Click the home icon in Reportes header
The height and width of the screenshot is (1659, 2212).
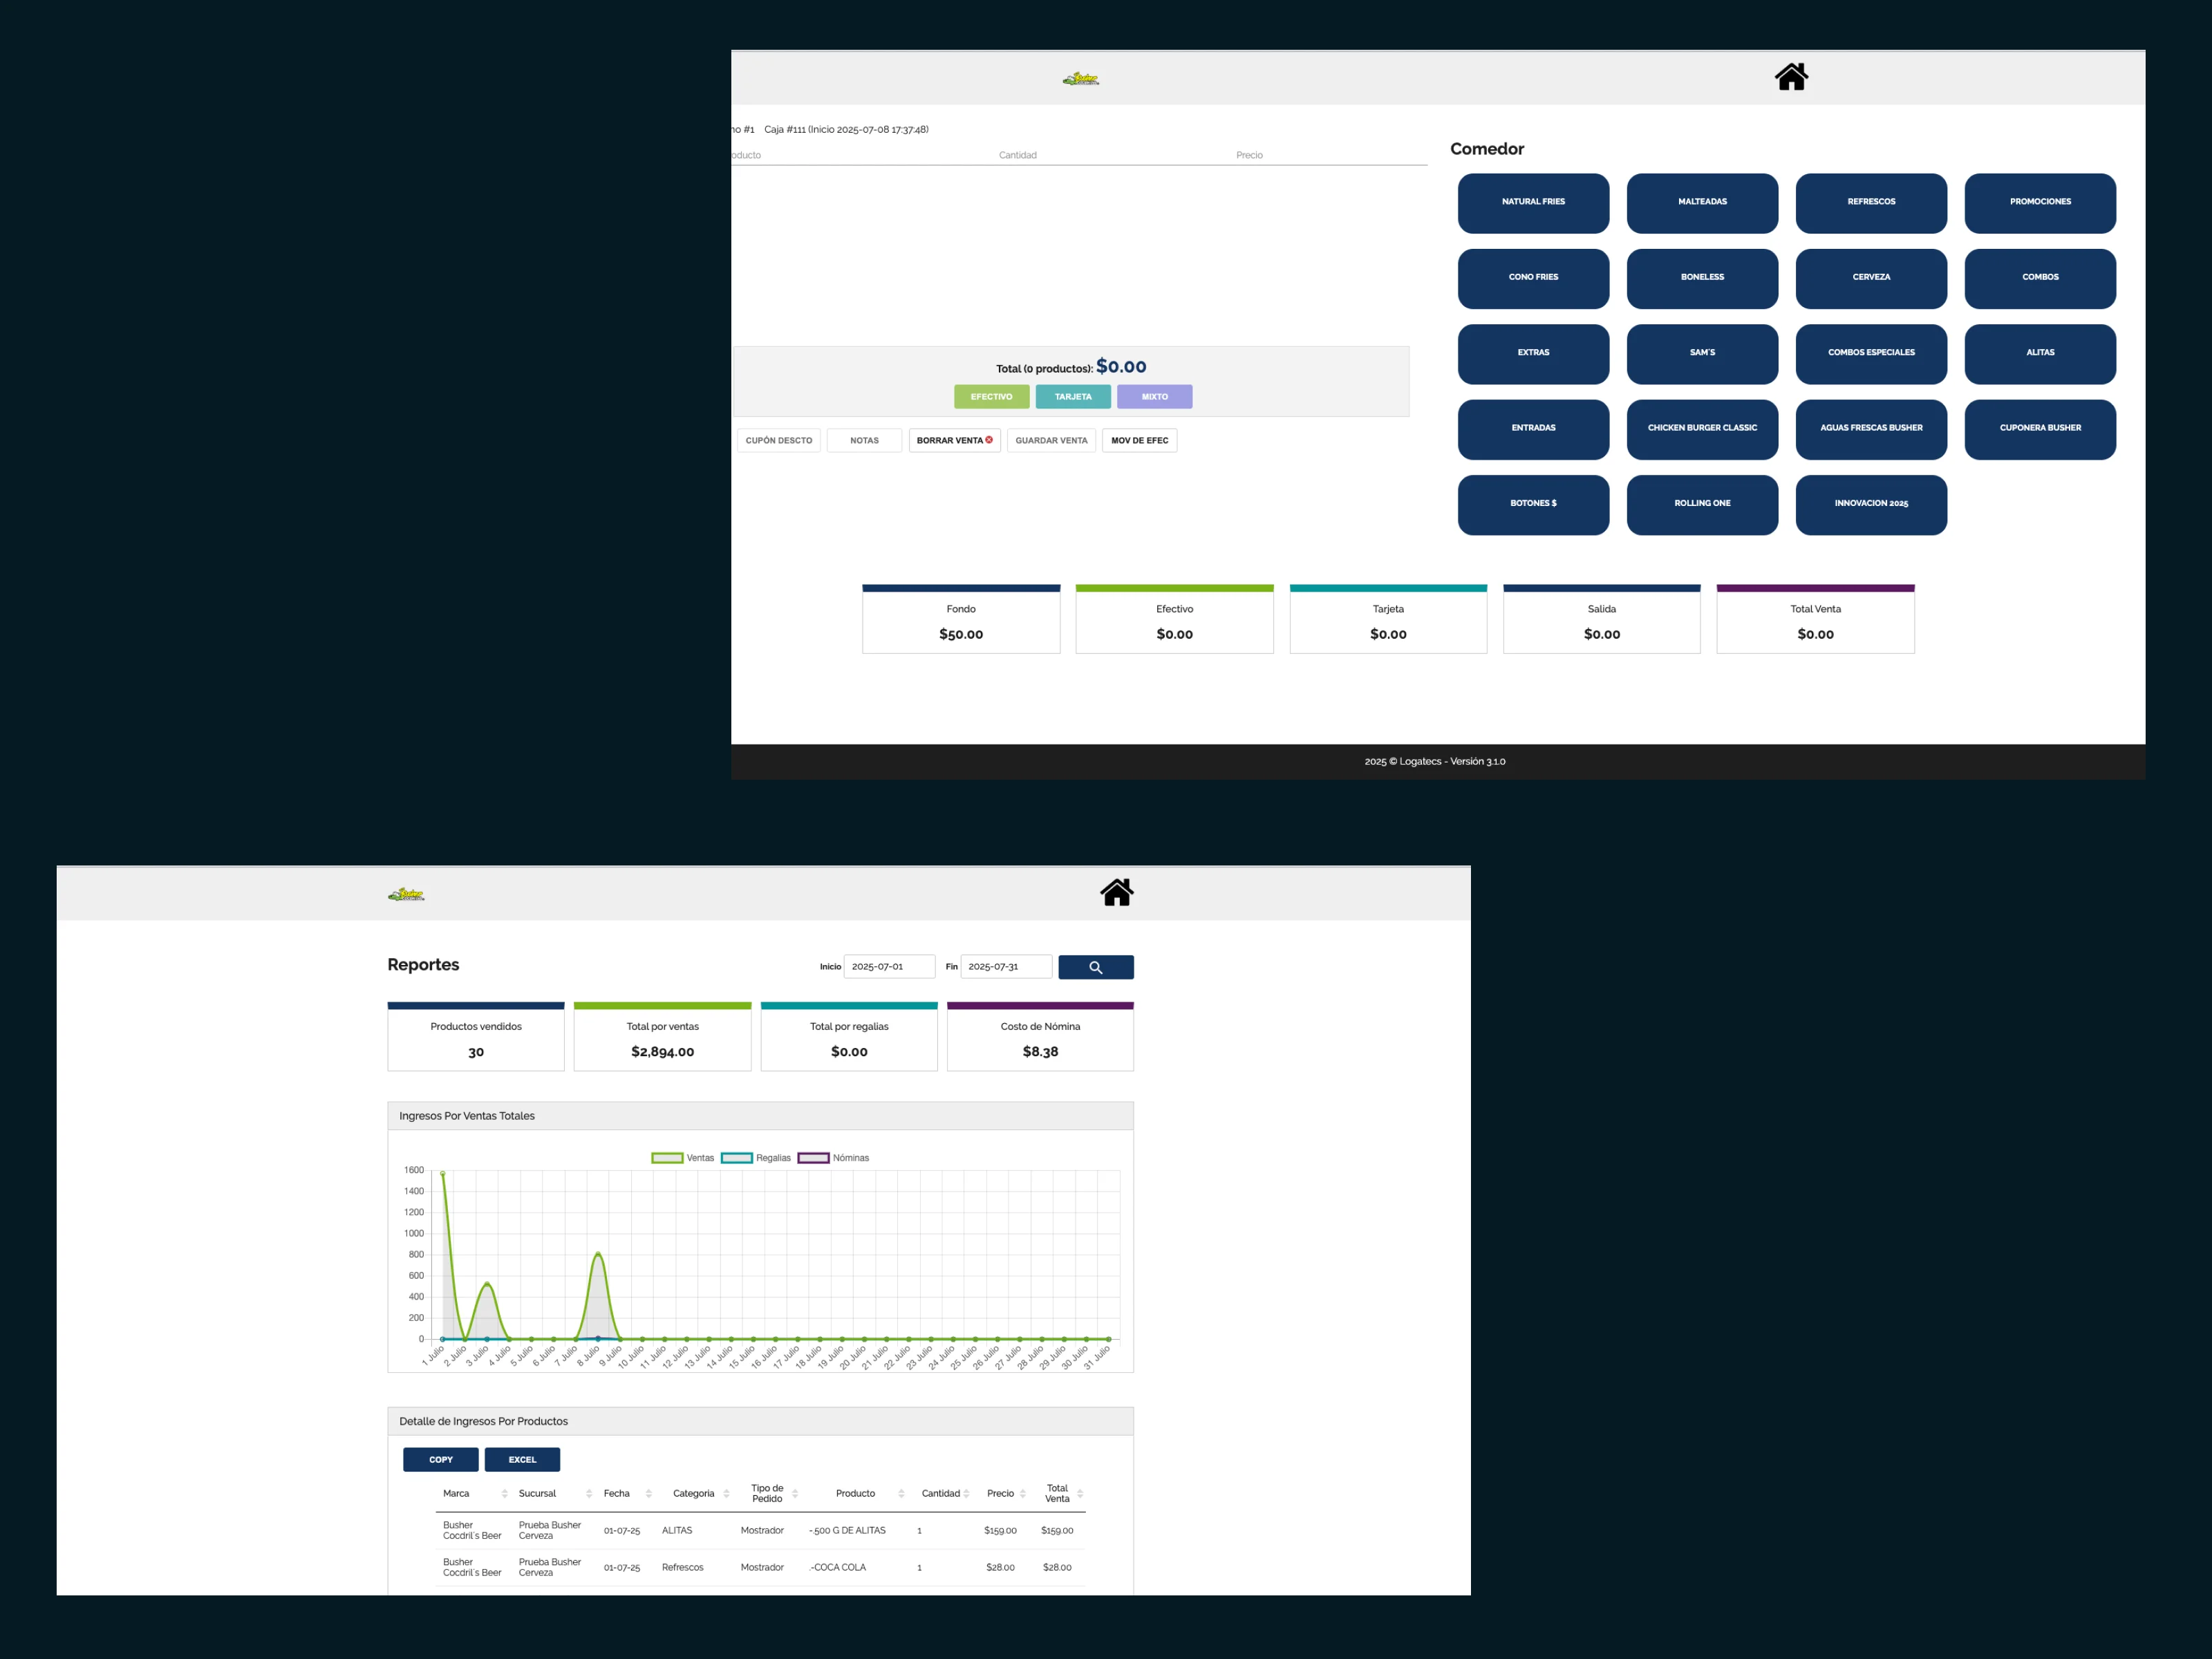1116,892
